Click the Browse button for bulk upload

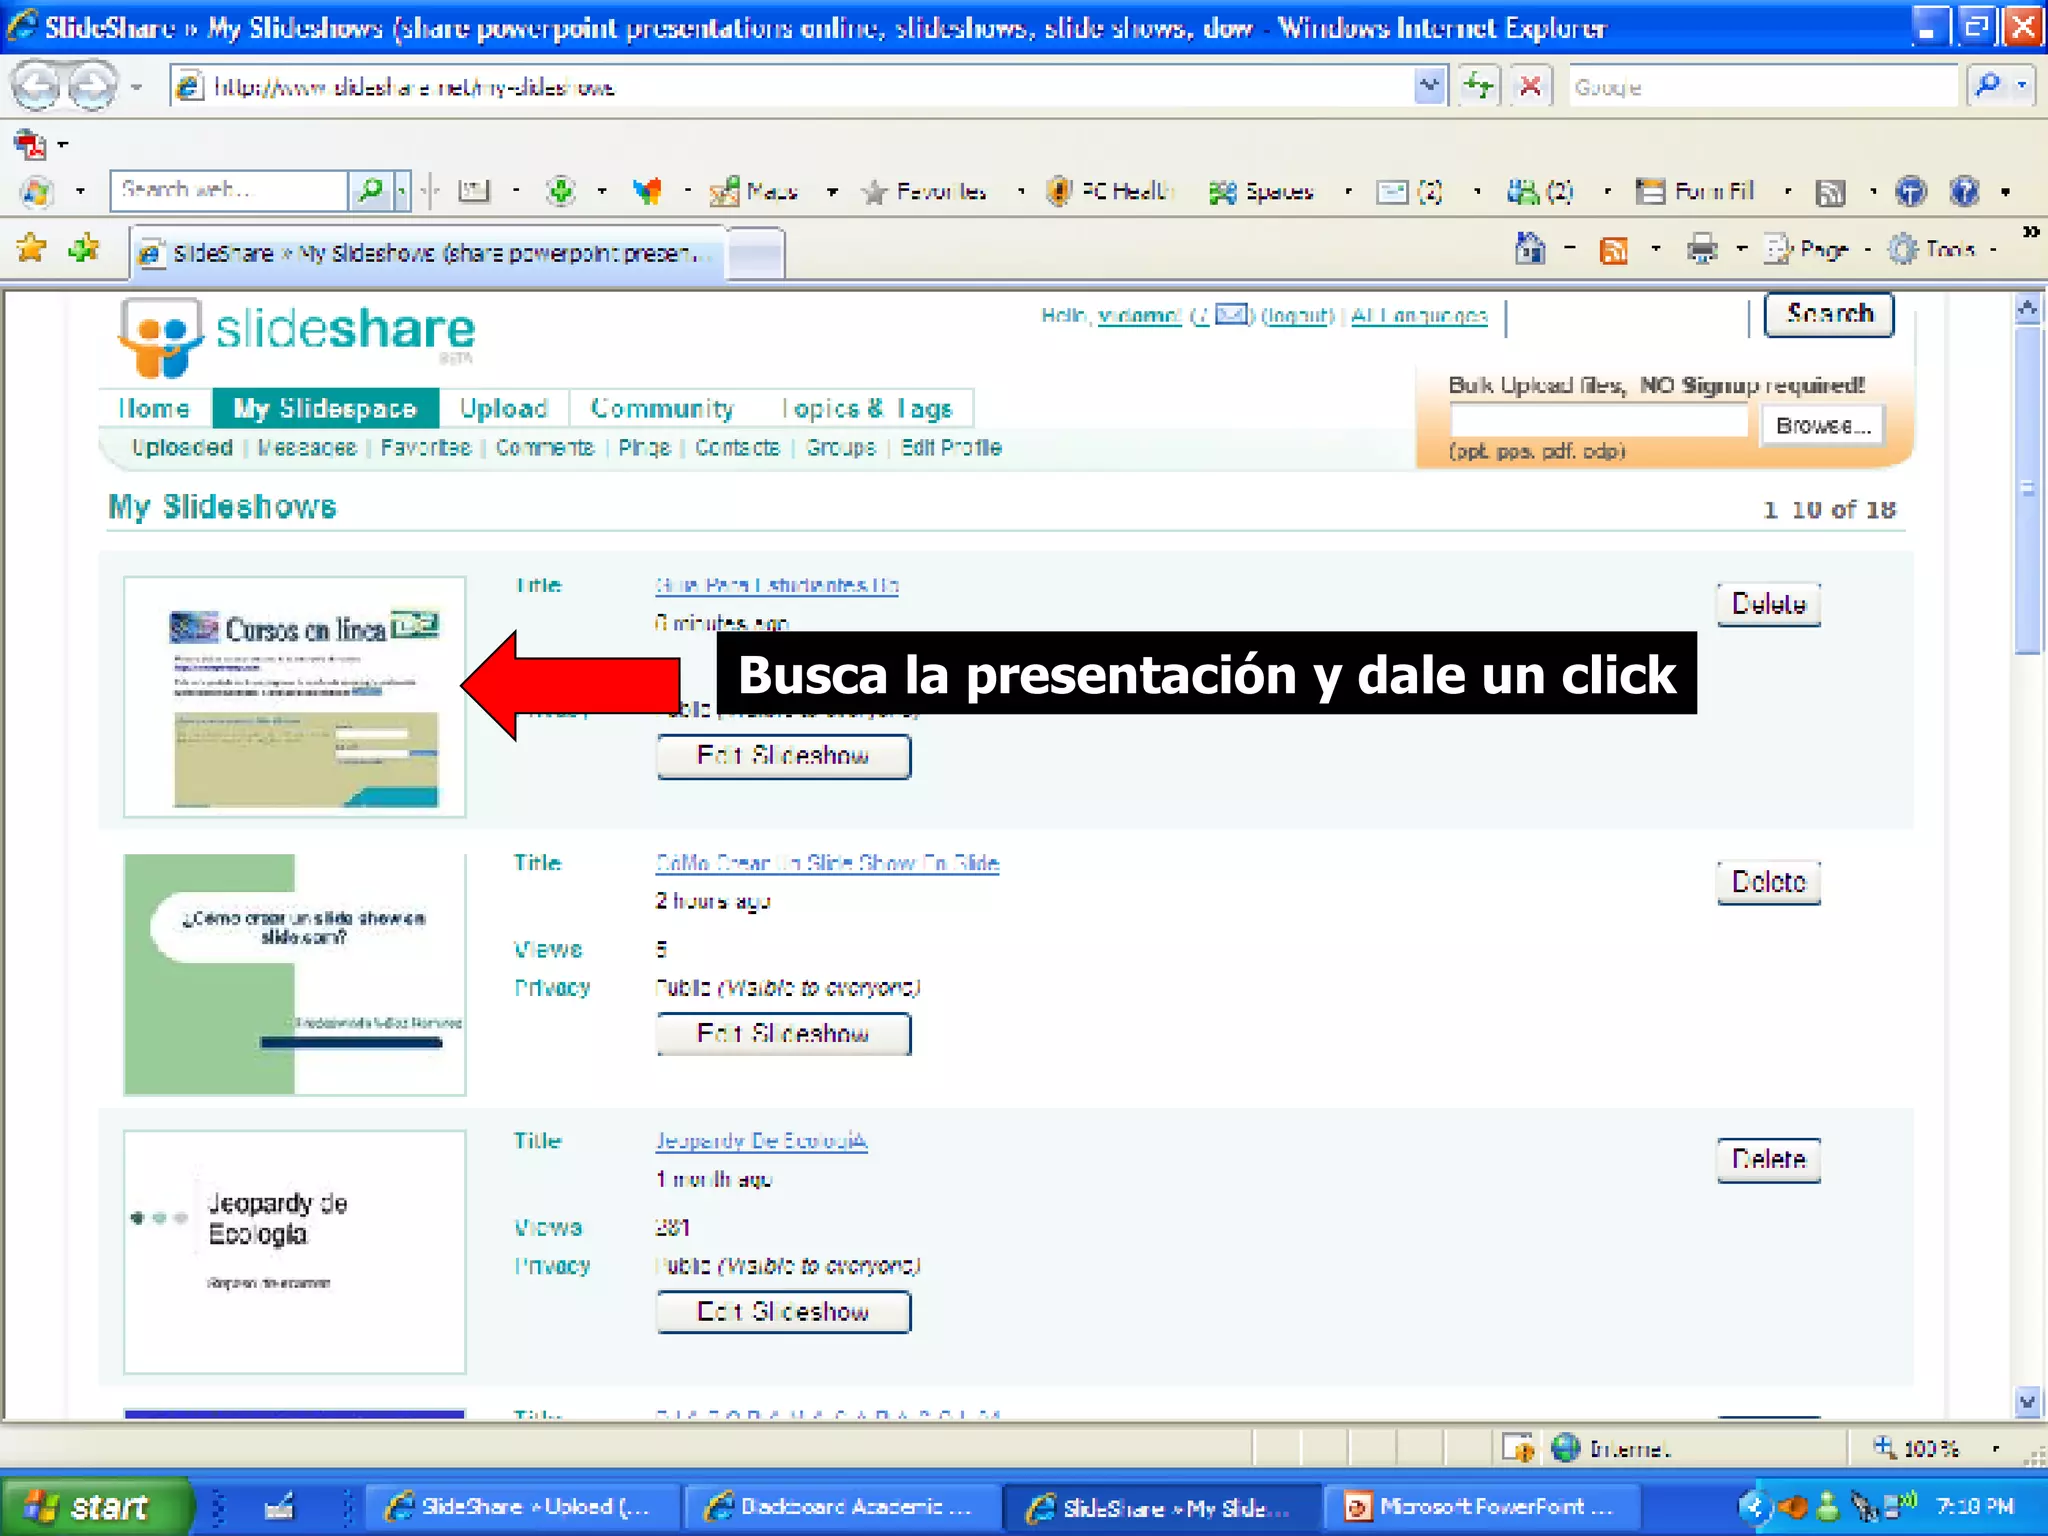click(1823, 425)
